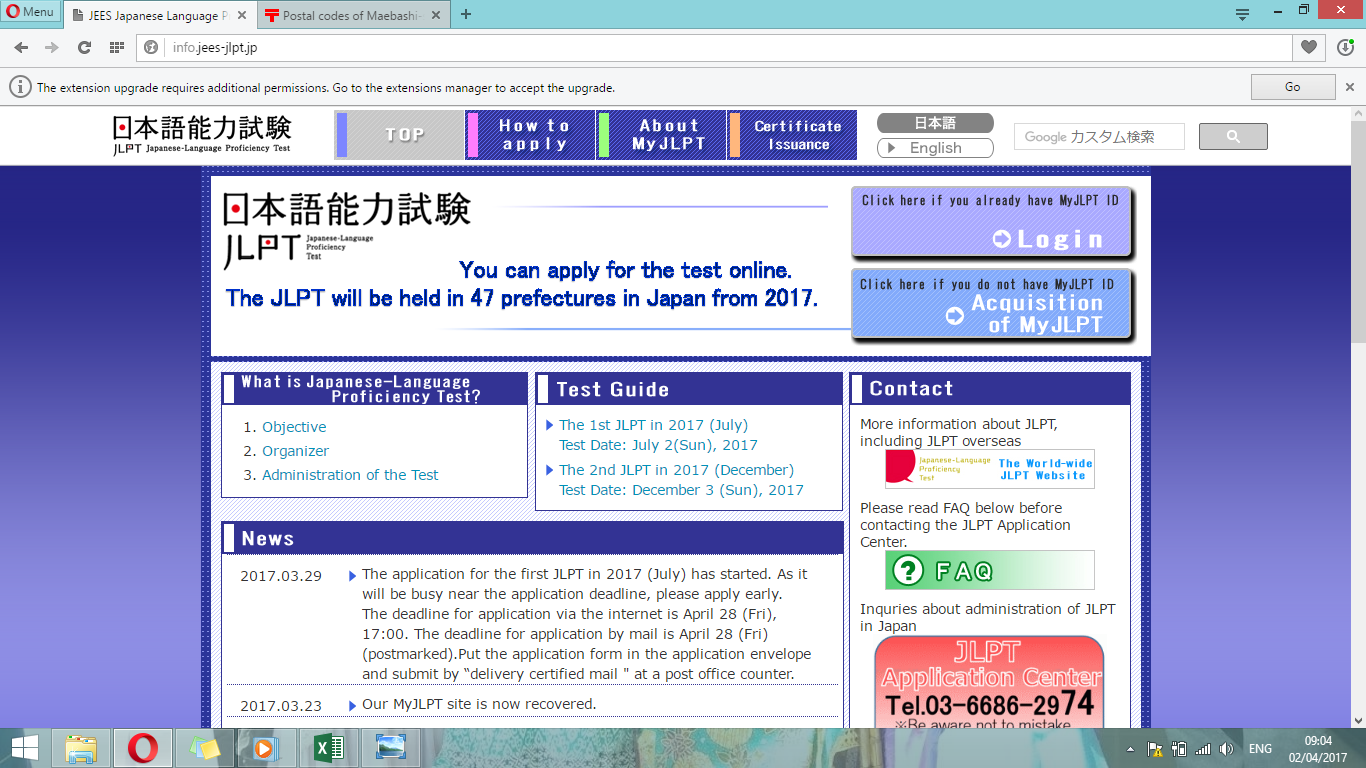Click the Google custom search field
The height and width of the screenshot is (768, 1366).
click(1099, 137)
